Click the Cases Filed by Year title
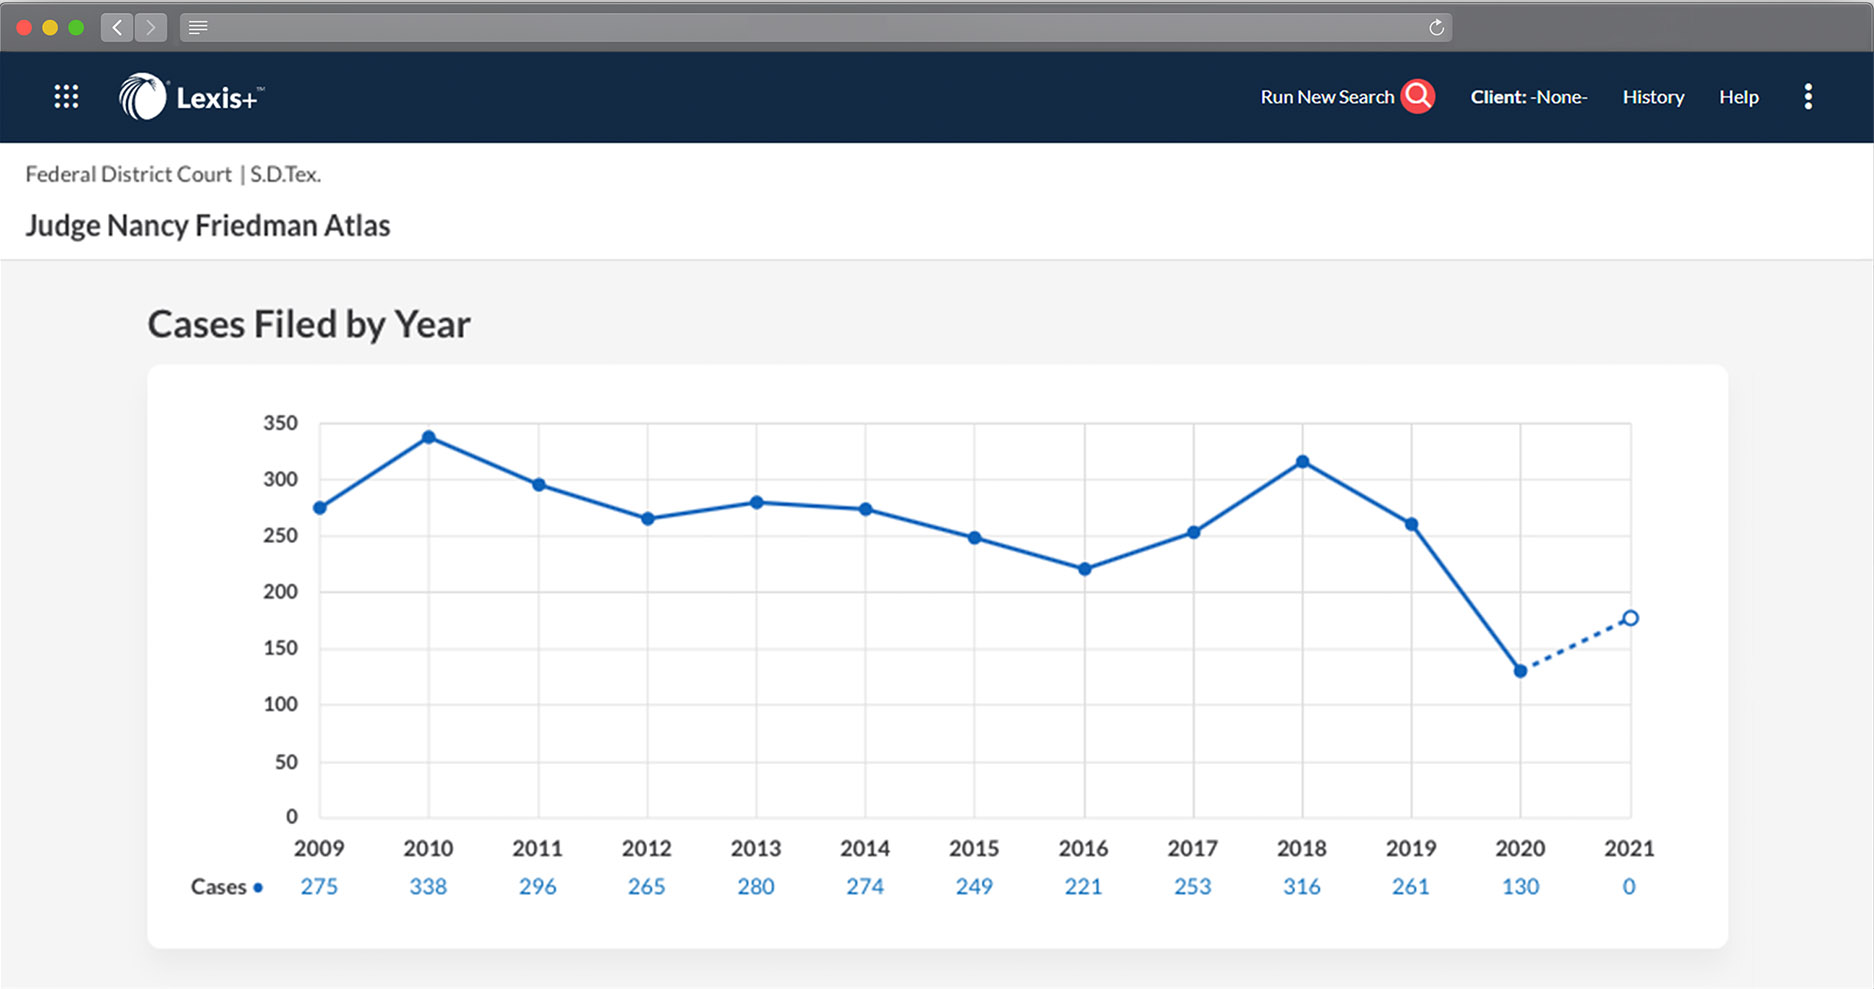 (x=309, y=324)
